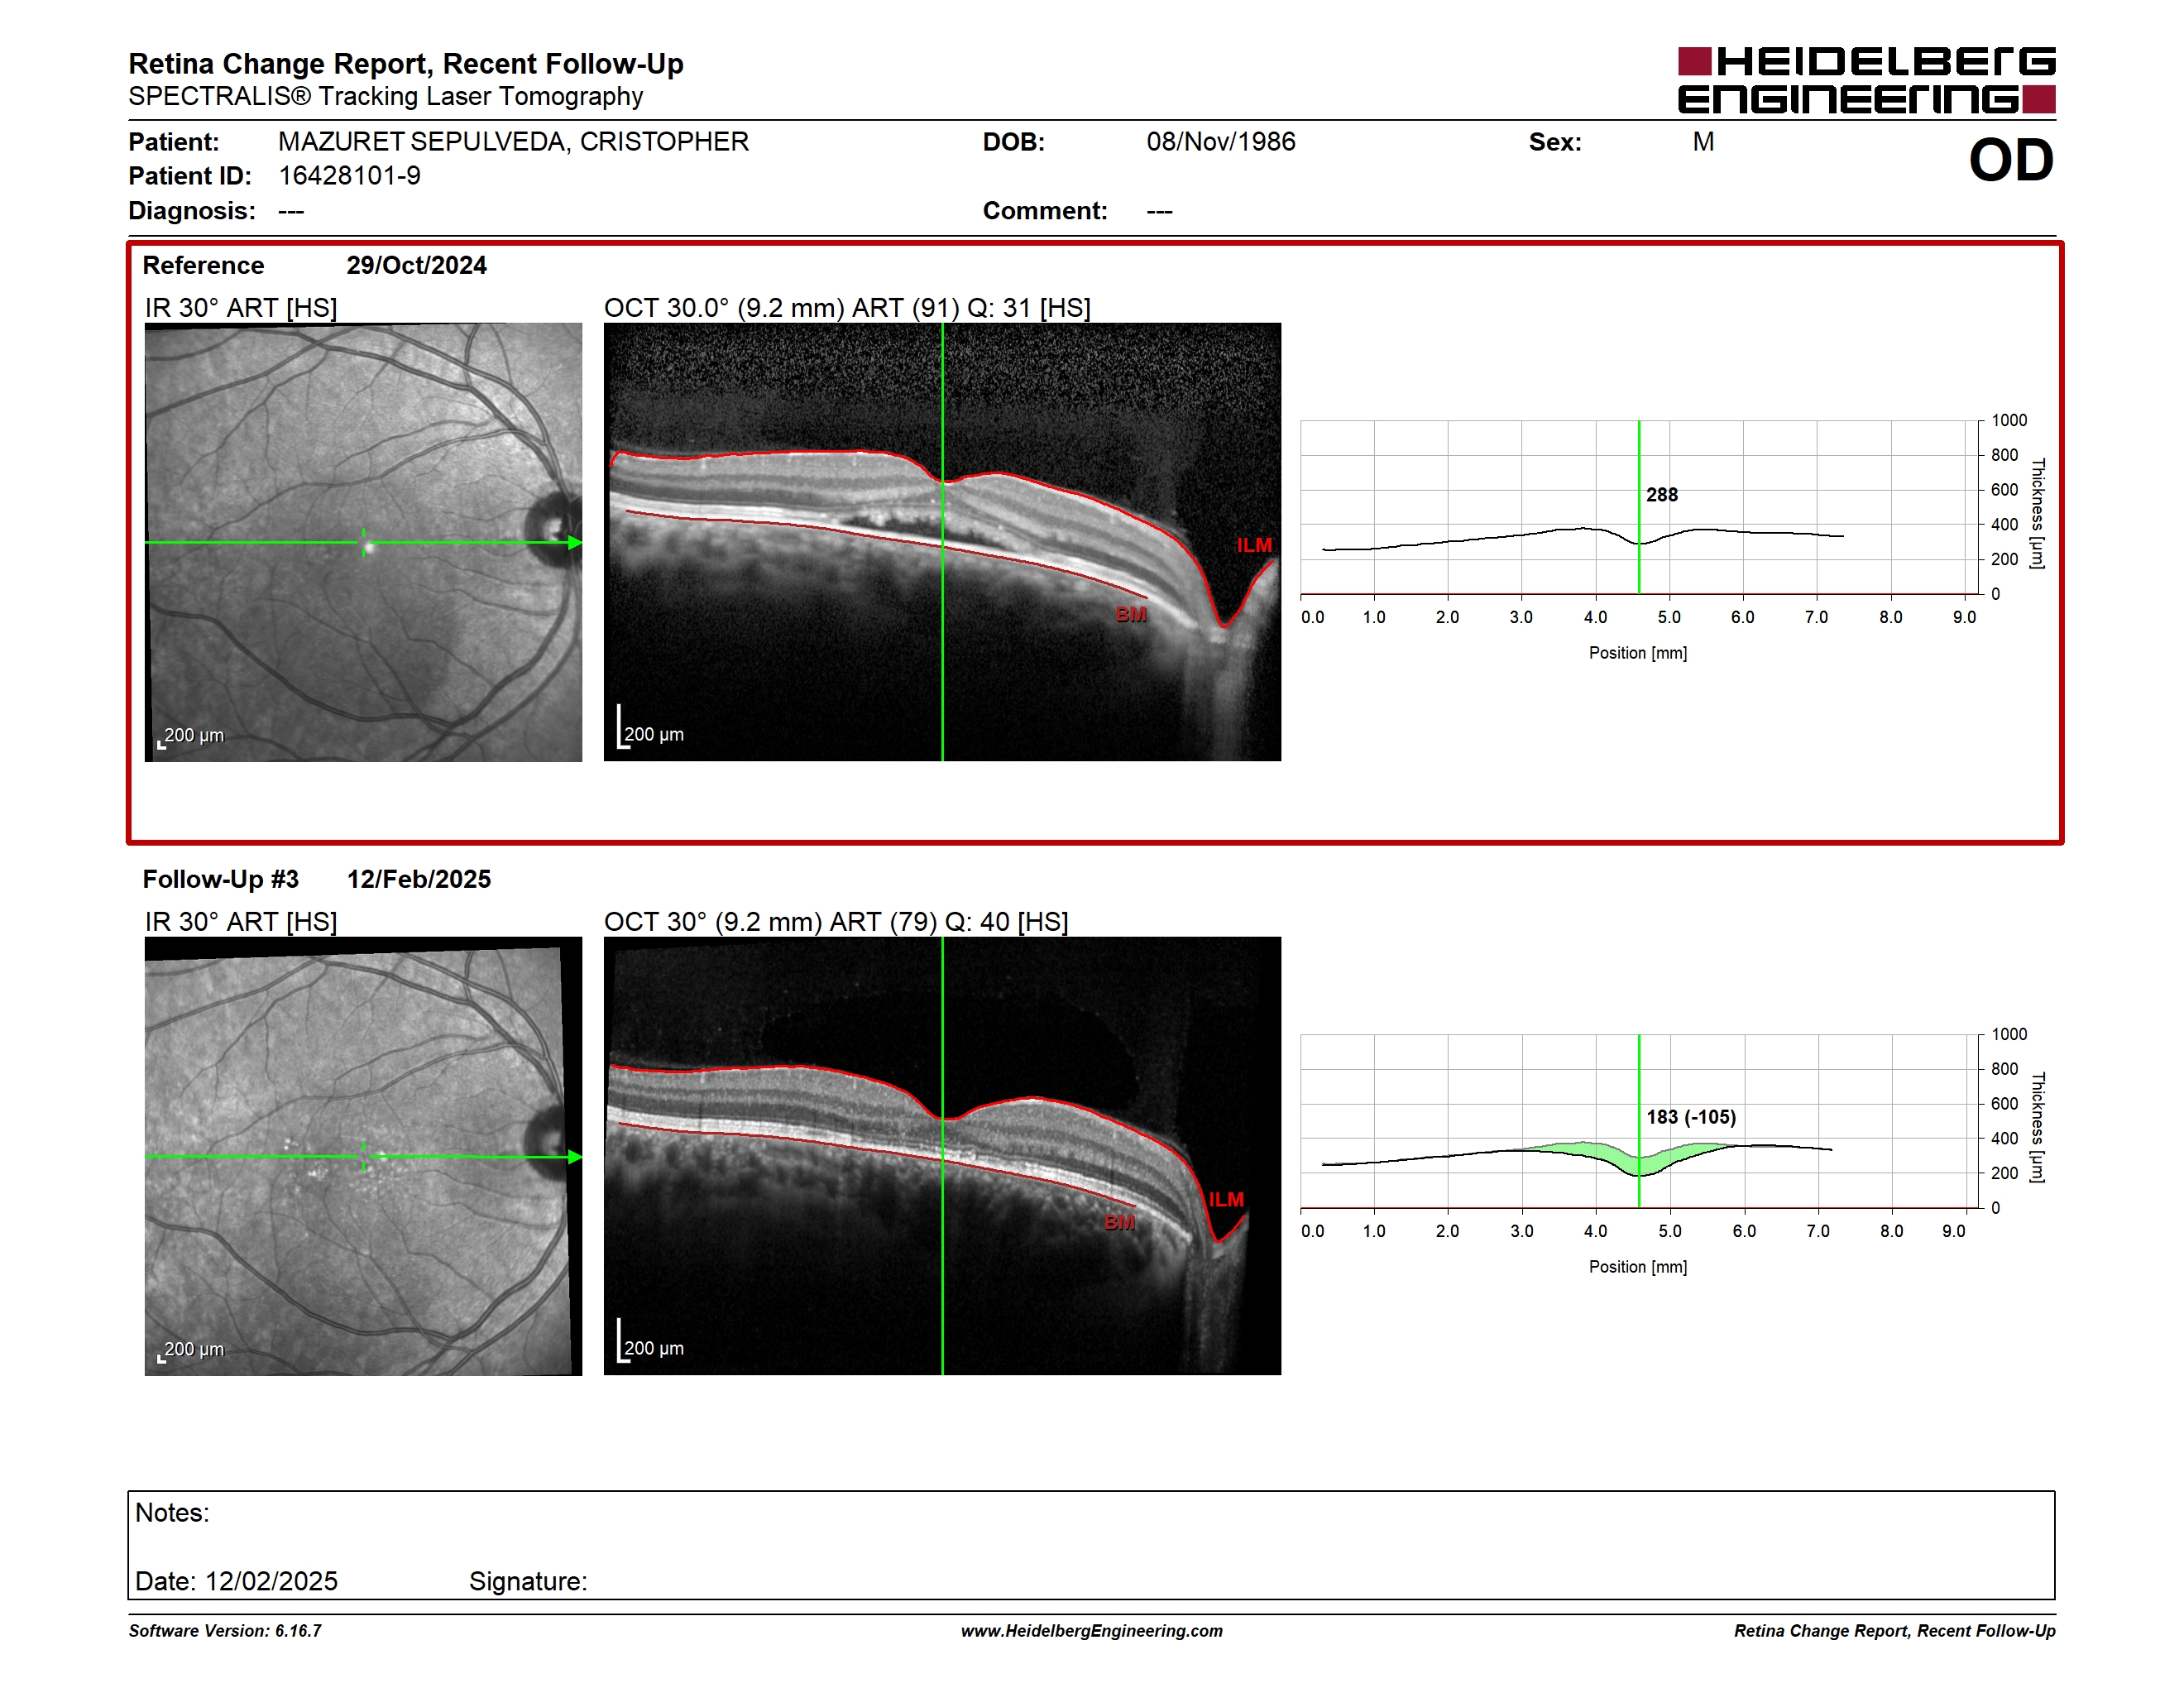Screen dimensions: 2184x1688
Task: Click the Reference date 29/Oct/2024
Action: point(416,265)
